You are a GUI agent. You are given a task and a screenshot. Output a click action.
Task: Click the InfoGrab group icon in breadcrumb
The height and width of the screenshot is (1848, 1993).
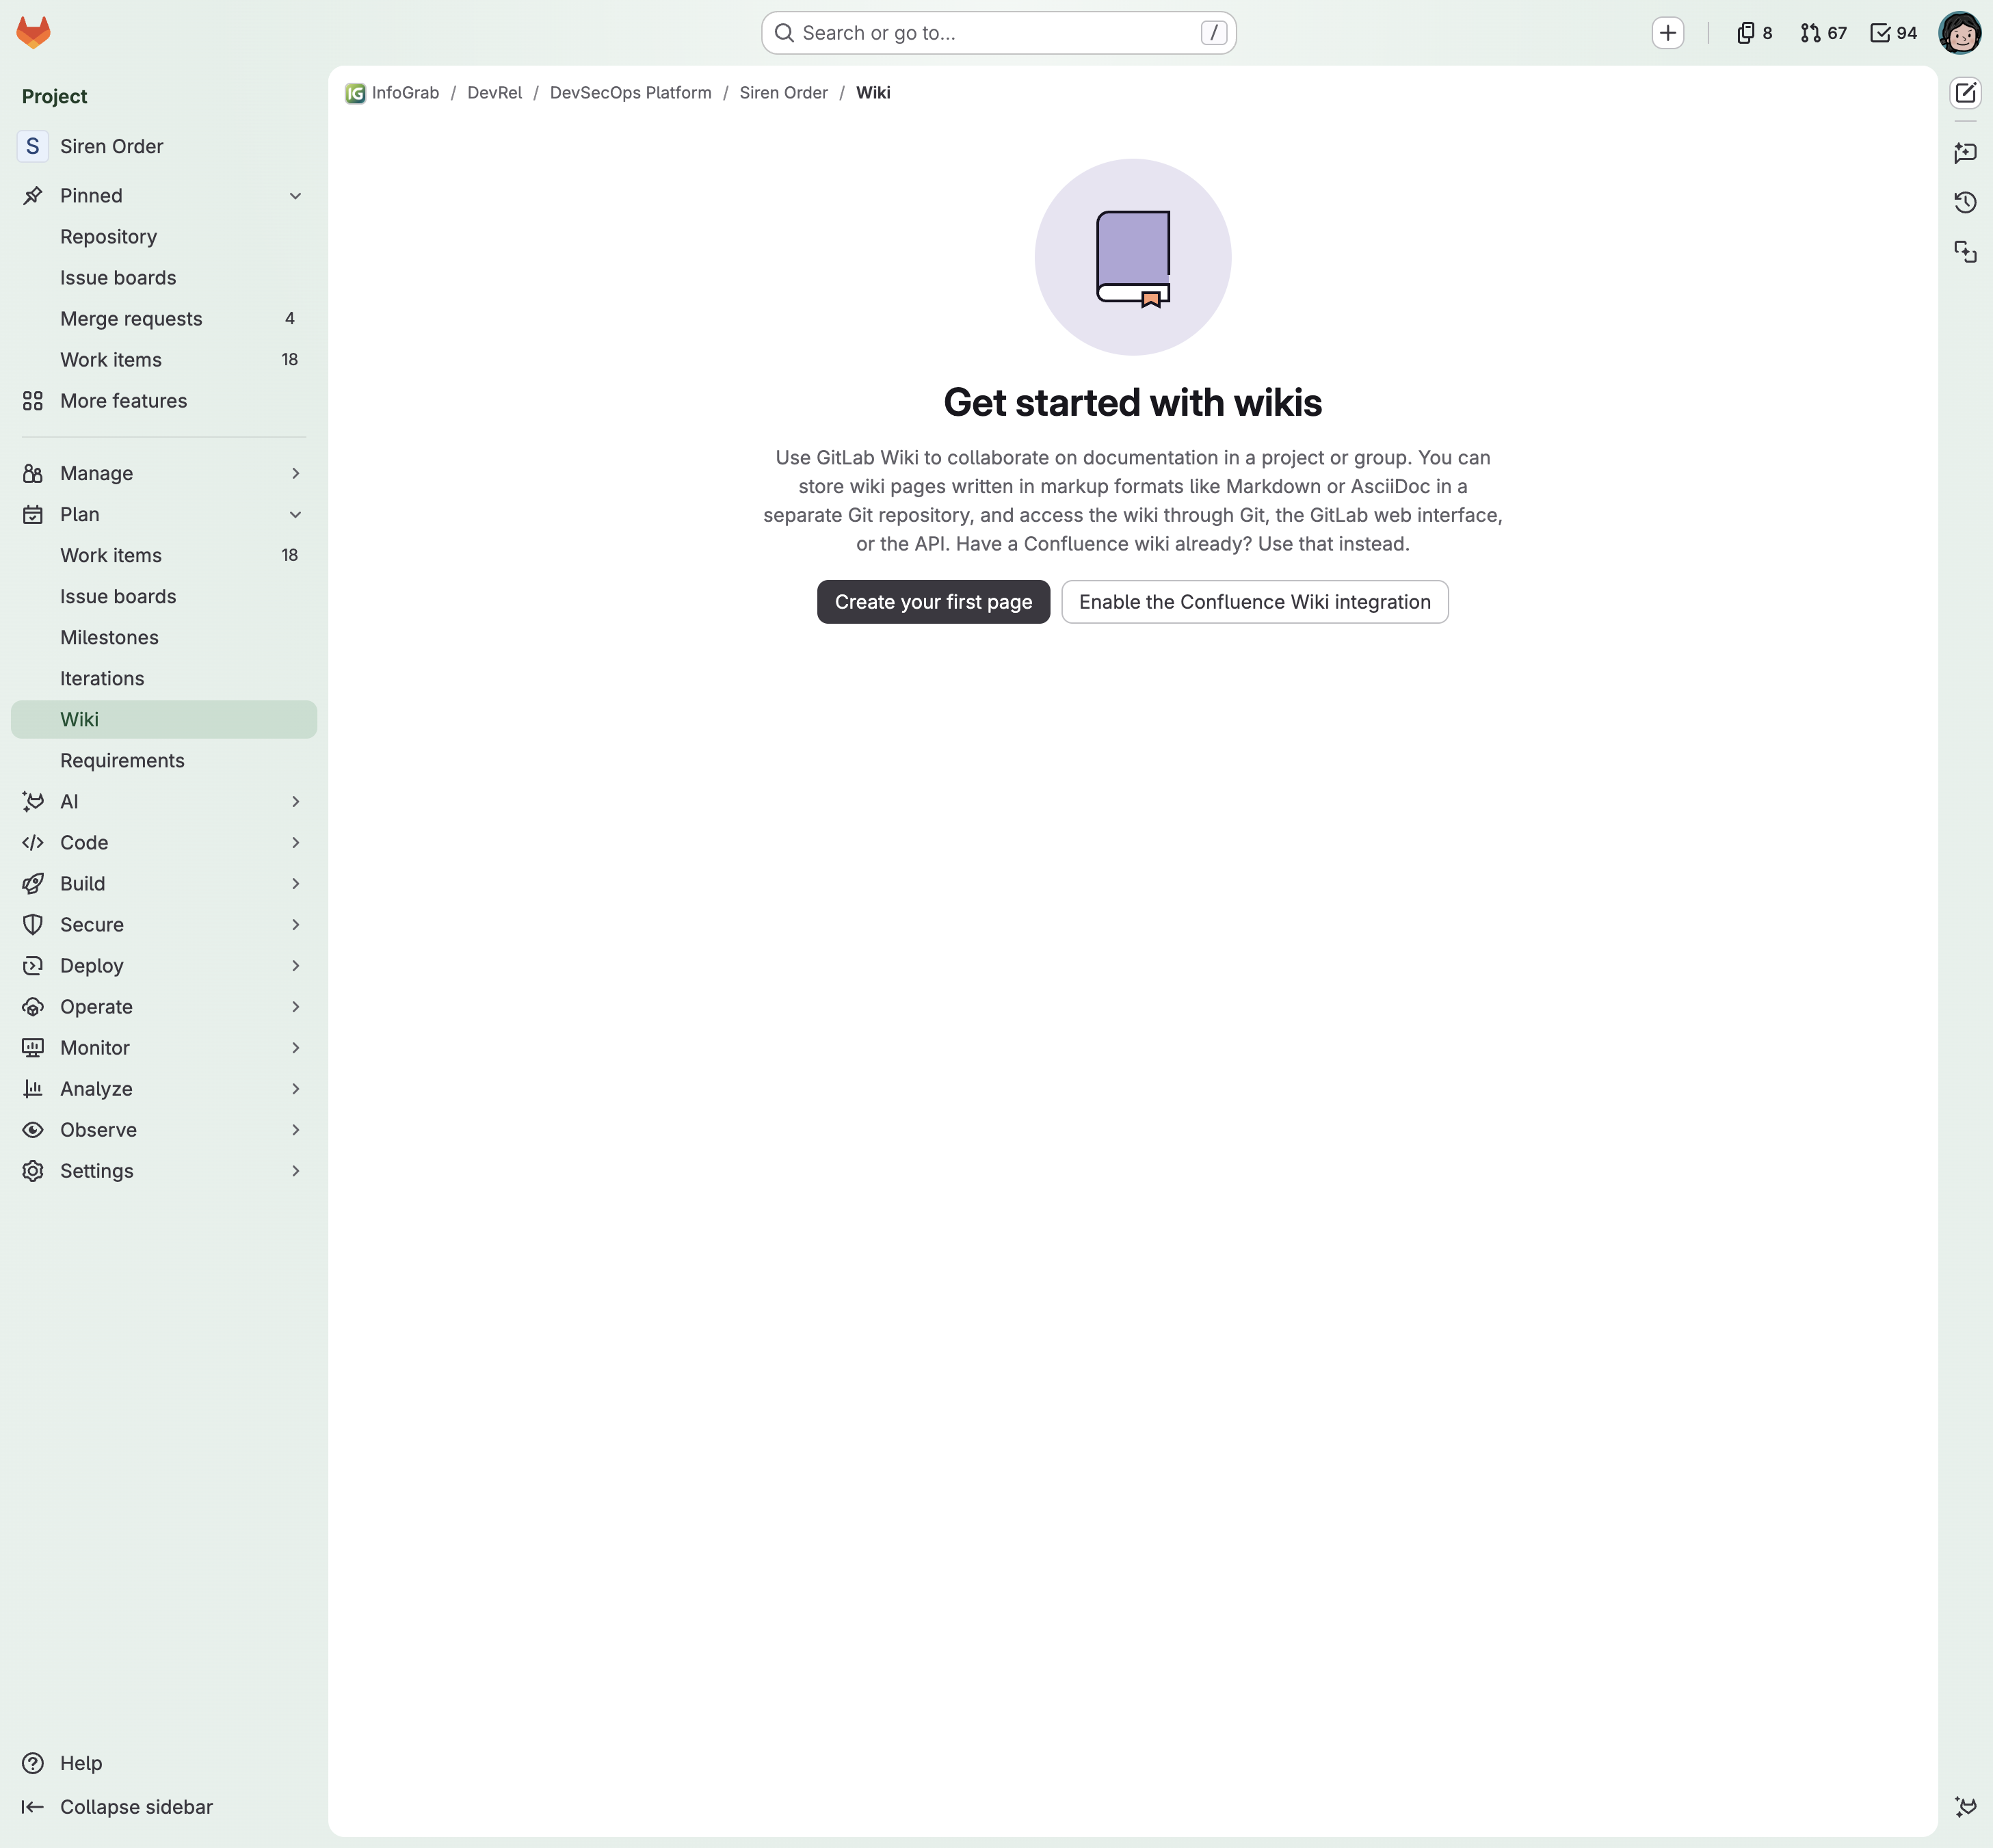[355, 93]
